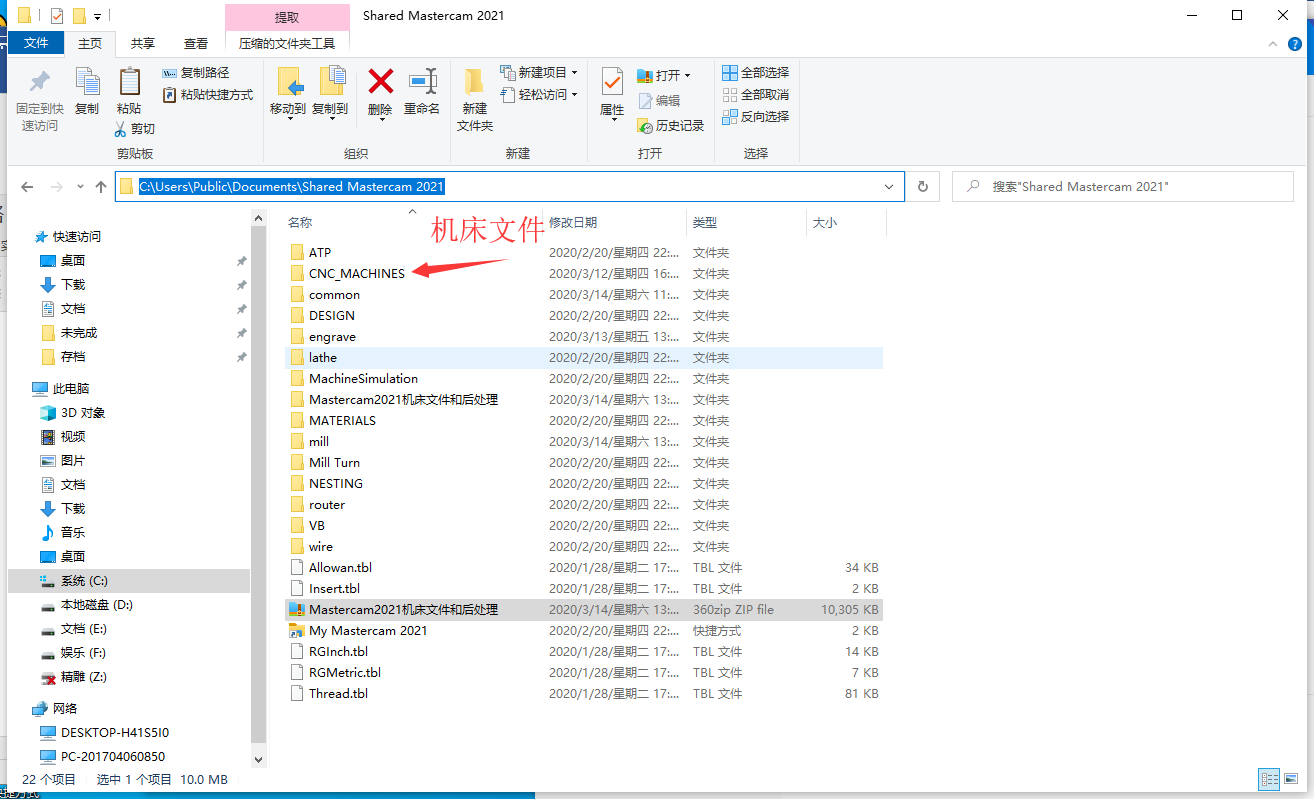The image size is (1314, 799).
Task: Open the File (文件) tab
Action: (36, 43)
